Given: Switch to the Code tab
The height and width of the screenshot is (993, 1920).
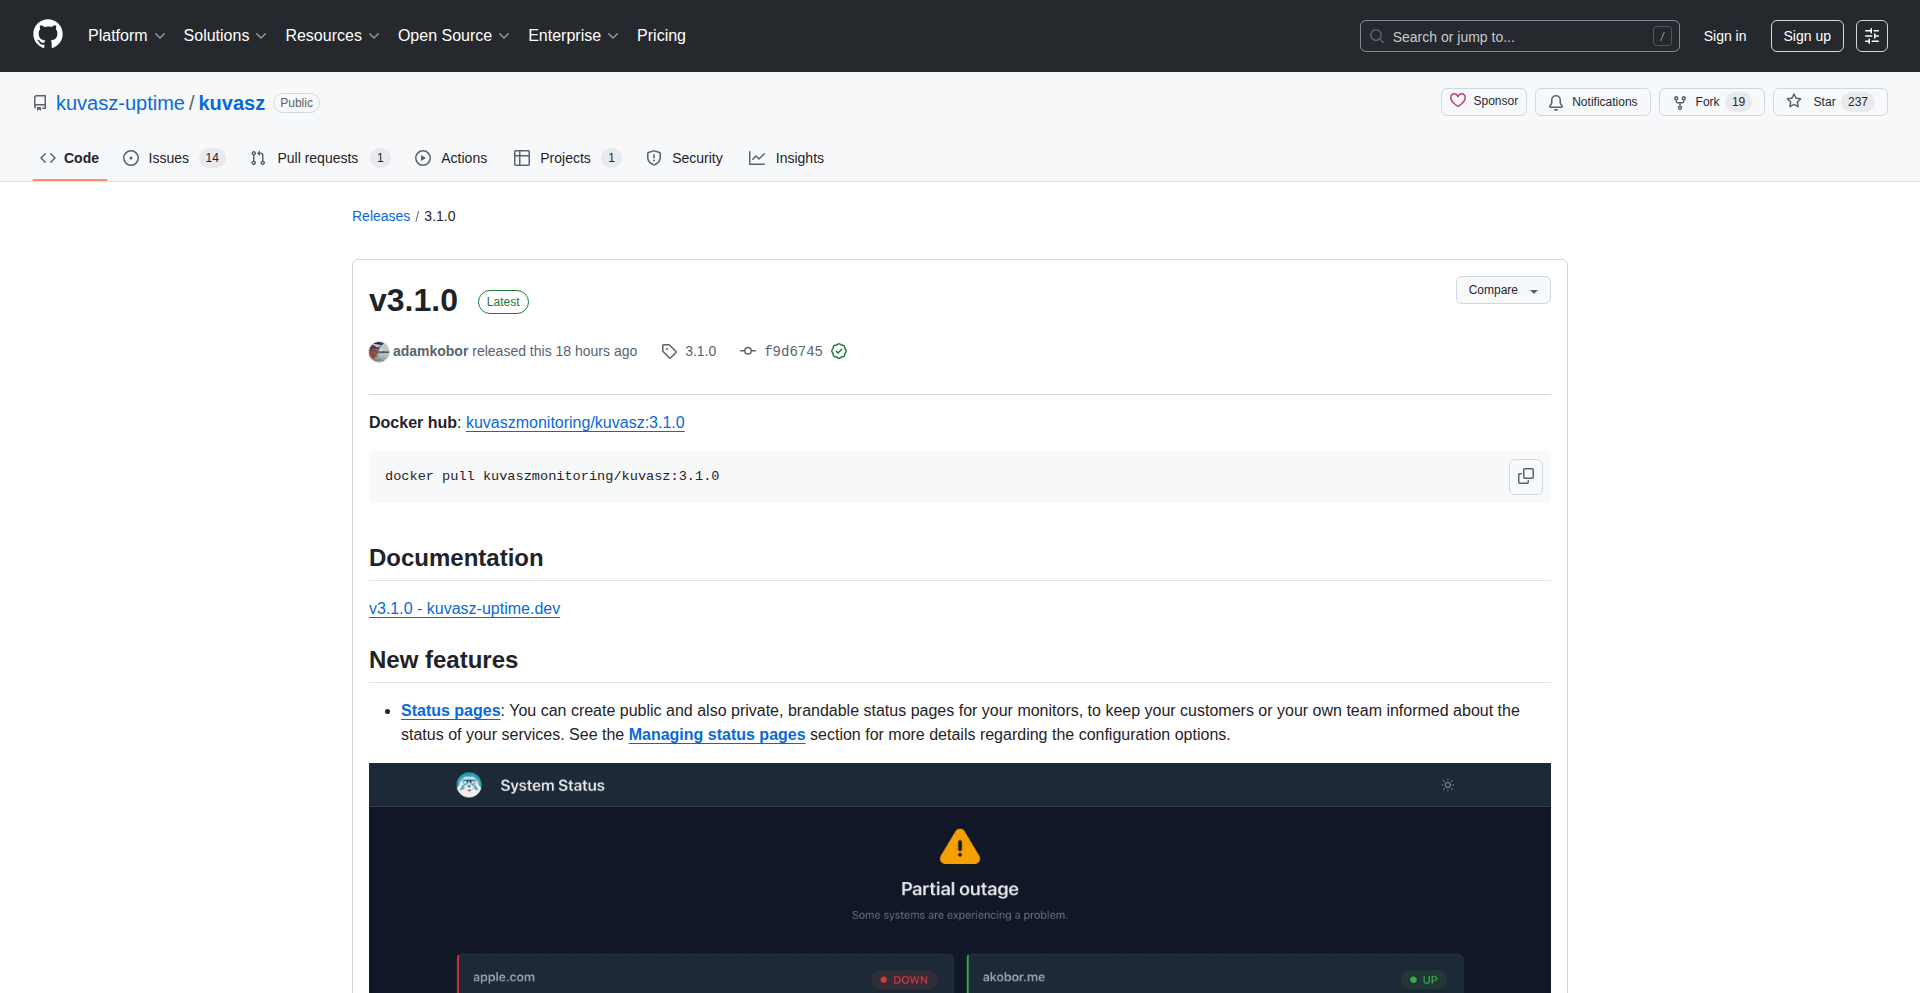Looking at the screenshot, I should tap(69, 158).
